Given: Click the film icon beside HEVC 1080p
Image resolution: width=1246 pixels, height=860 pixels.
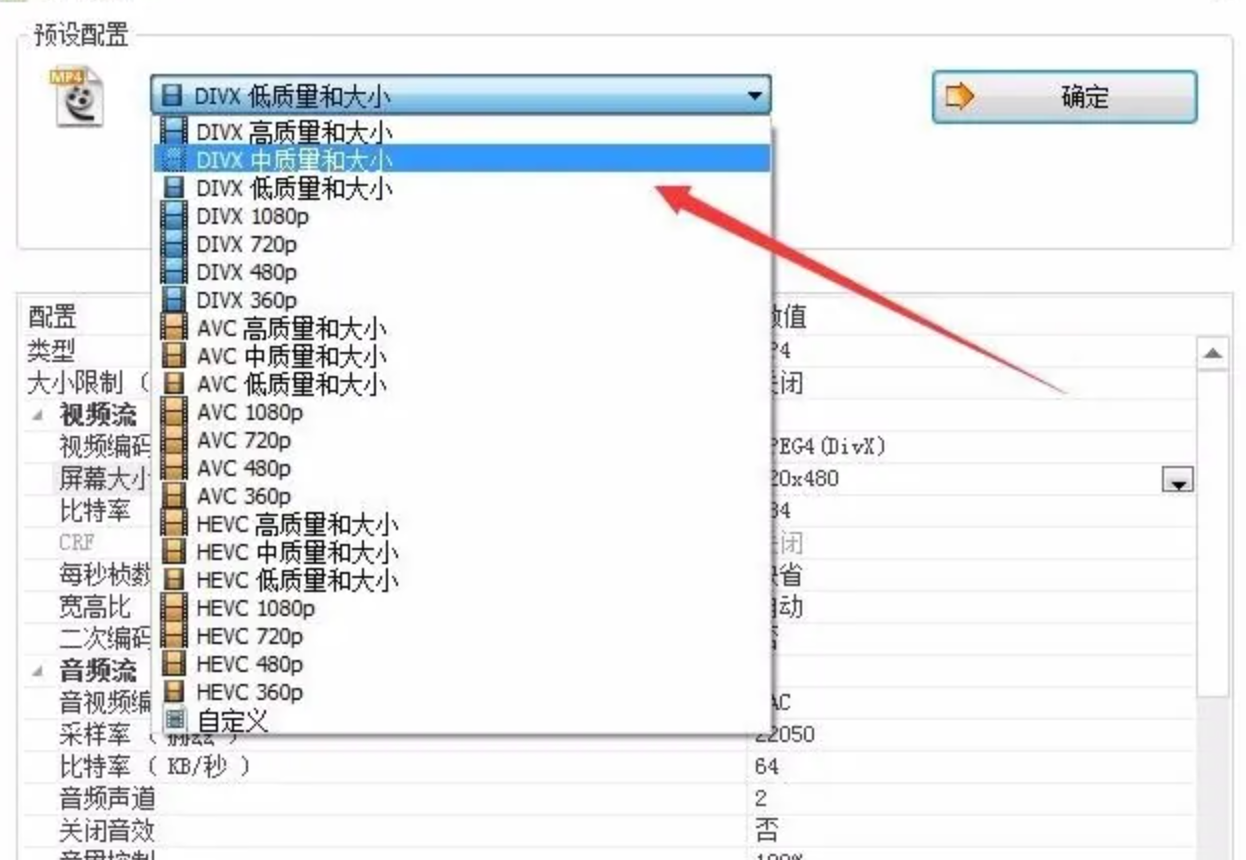Looking at the screenshot, I should (174, 607).
